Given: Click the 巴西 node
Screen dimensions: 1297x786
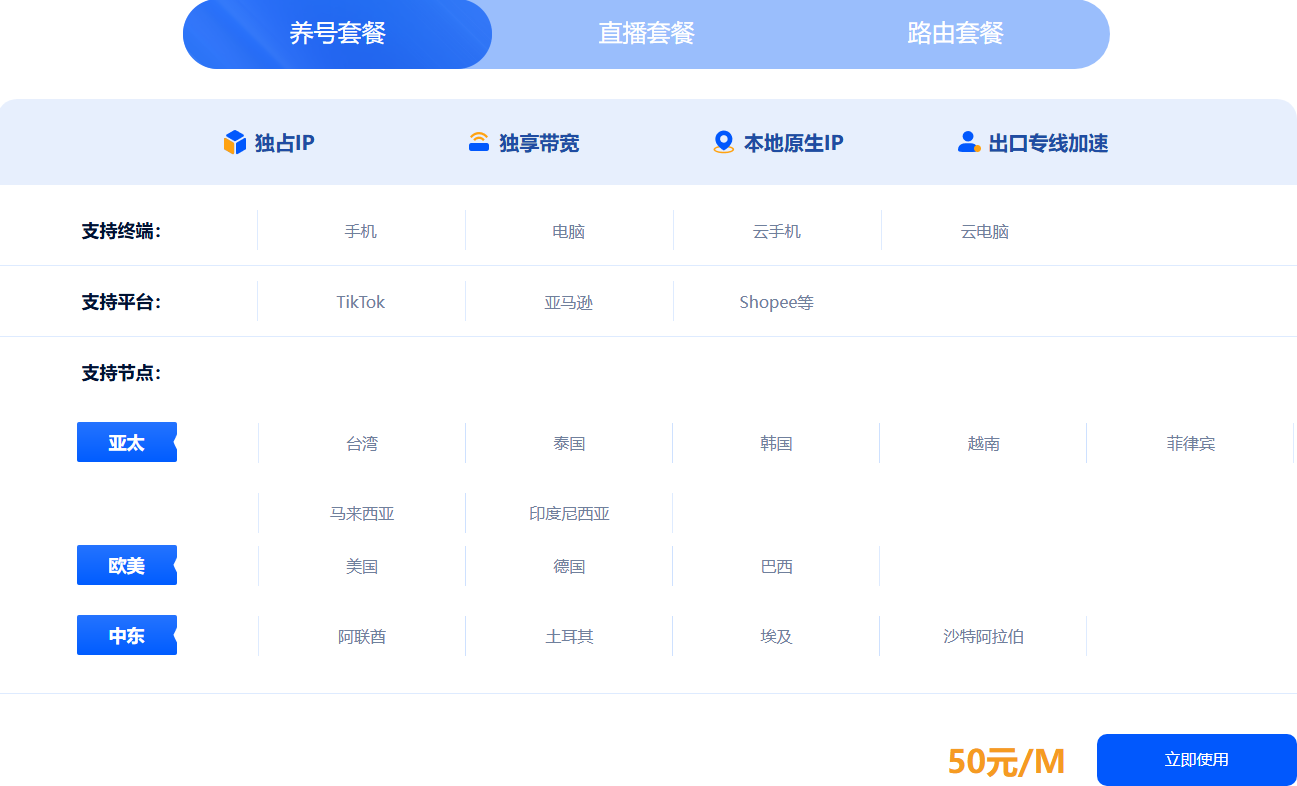Looking at the screenshot, I should [776, 566].
